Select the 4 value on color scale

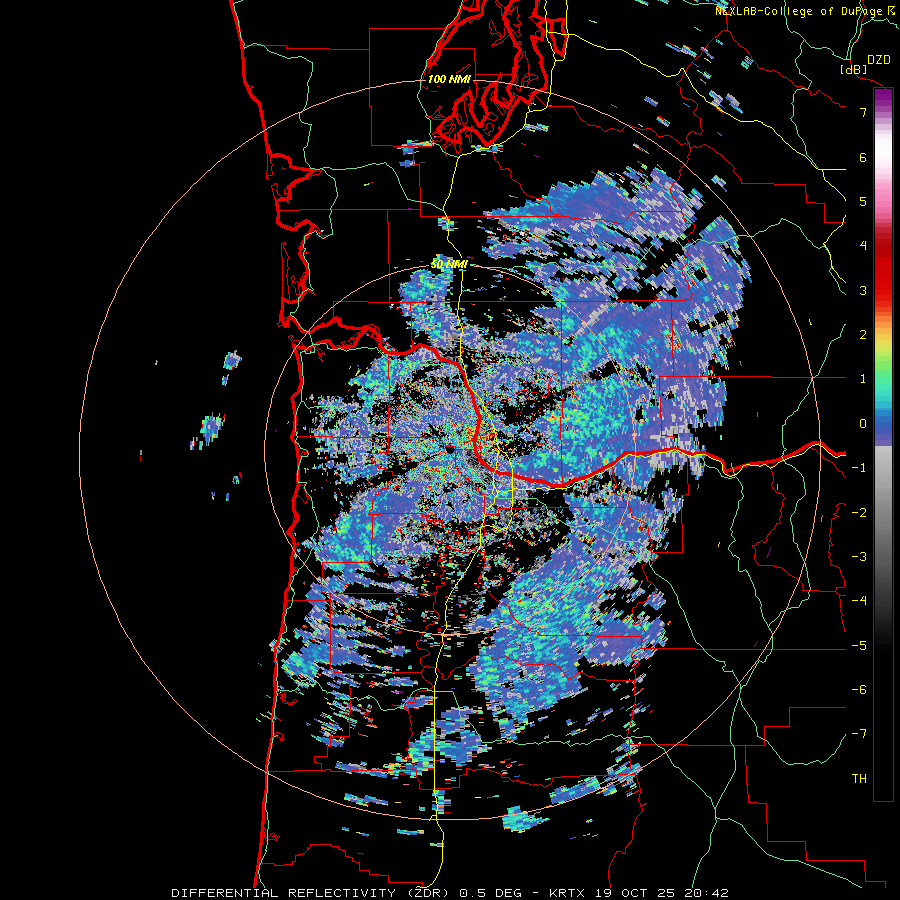pyautogui.click(x=863, y=245)
